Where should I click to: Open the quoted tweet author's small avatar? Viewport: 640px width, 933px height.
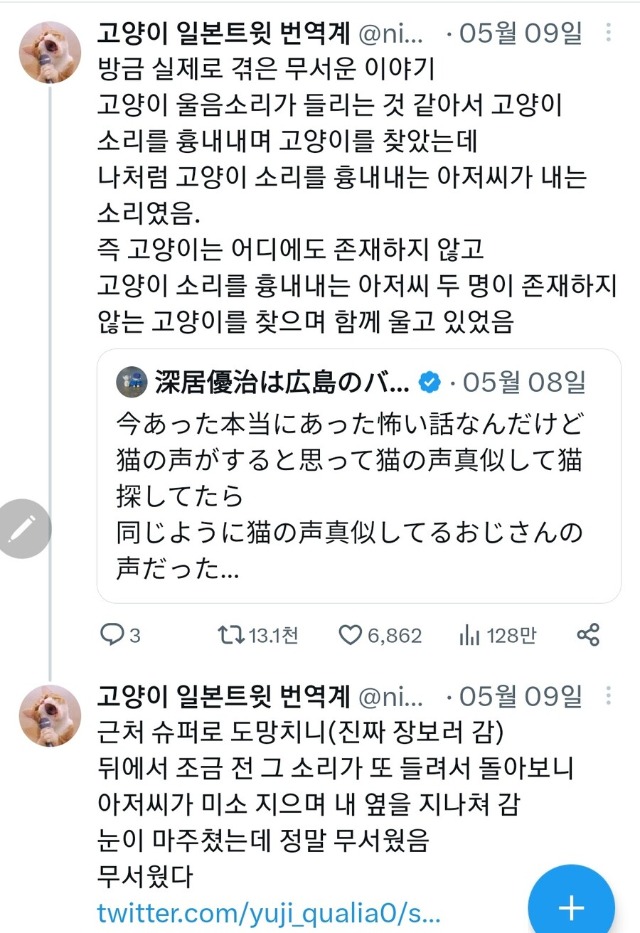click(x=131, y=381)
